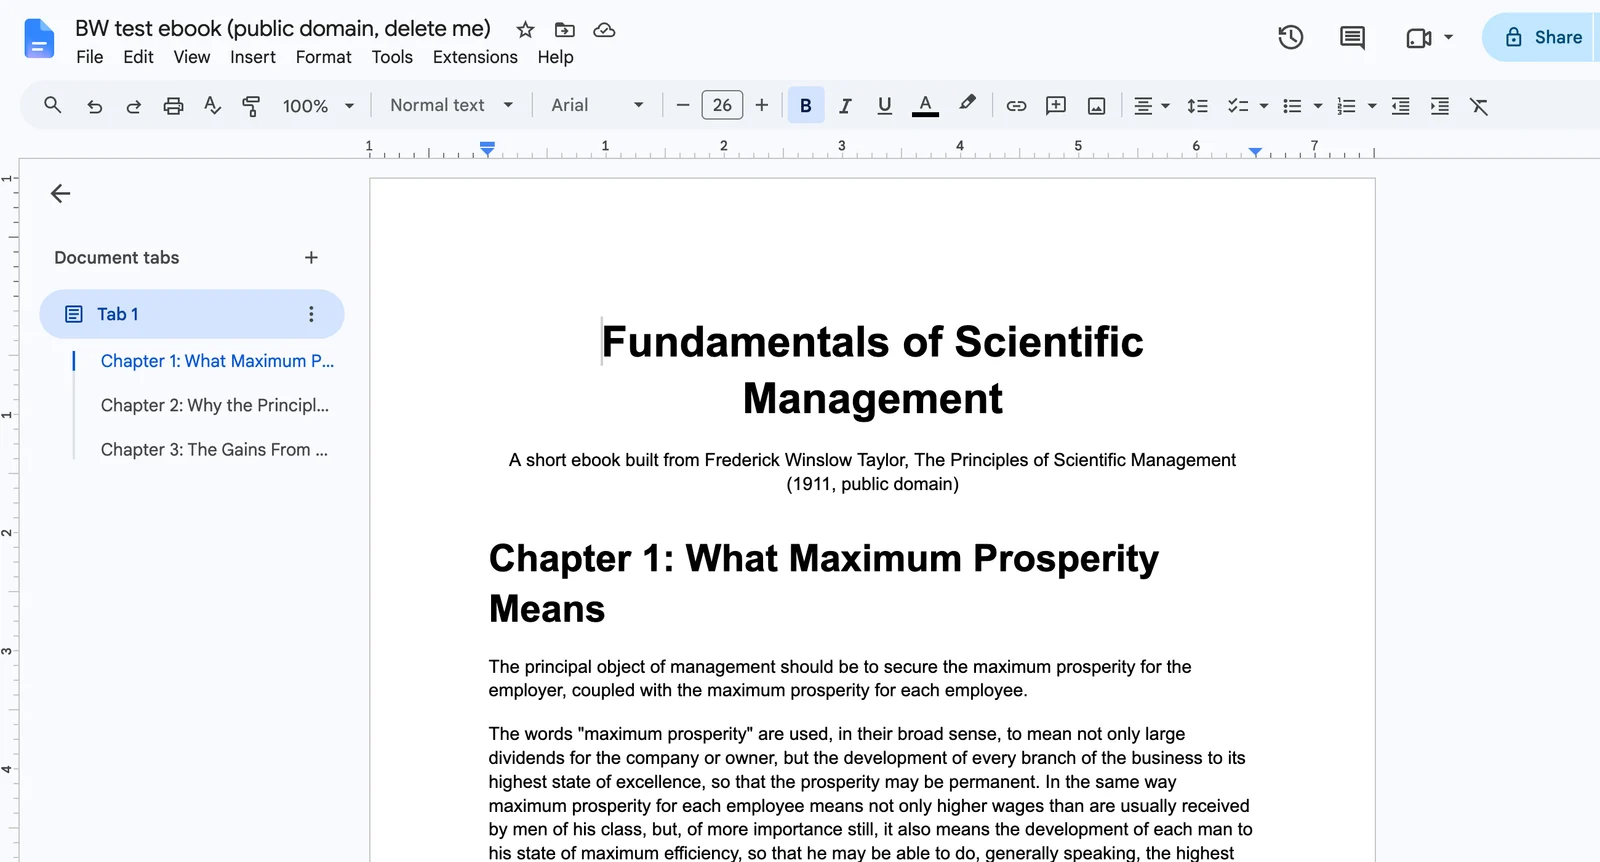This screenshot has width=1600, height=862.
Task: Toggle italic formatting
Action: 845,106
